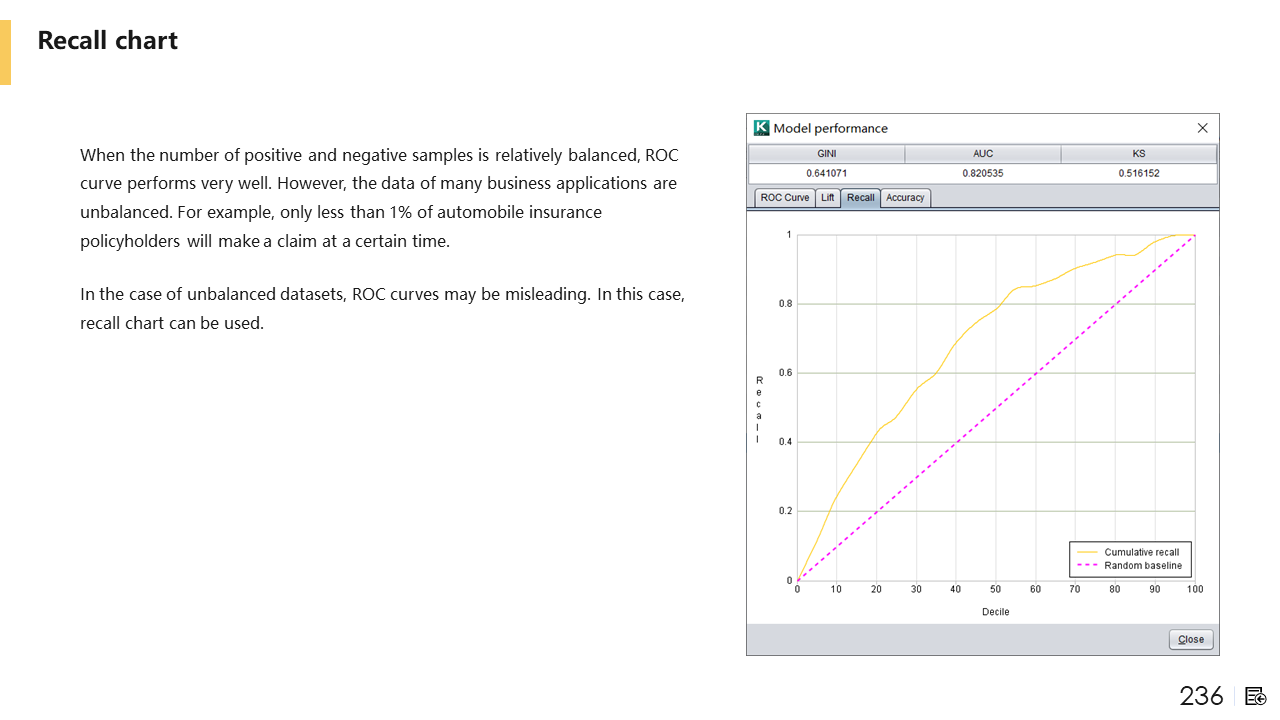1280x720 pixels.
Task: Select the KS value 0.516152 cell
Action: pyautogui.click(x=1139, y=173)
